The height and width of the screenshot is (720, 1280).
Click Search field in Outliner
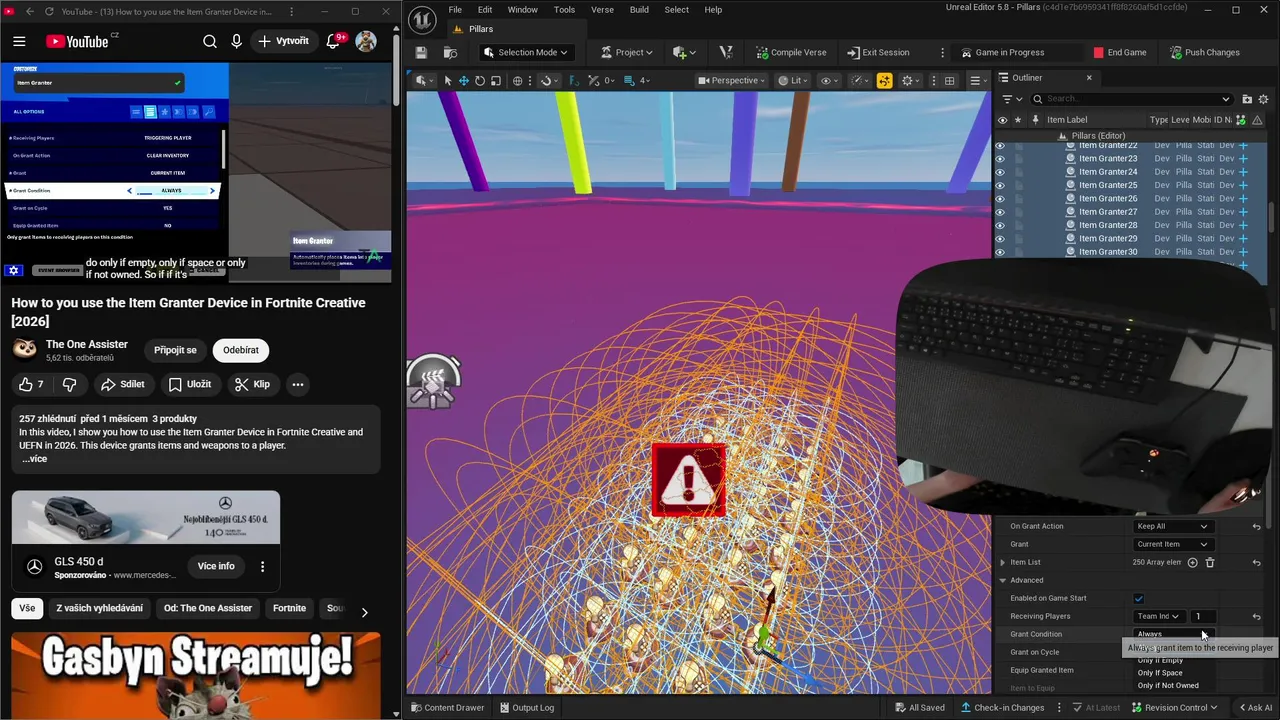1131,99
